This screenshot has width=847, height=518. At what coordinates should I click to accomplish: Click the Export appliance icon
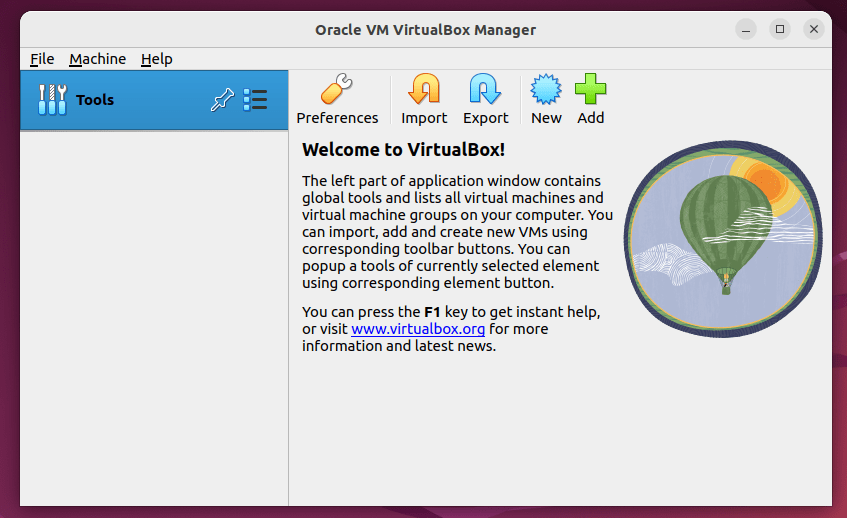(485, 99)
